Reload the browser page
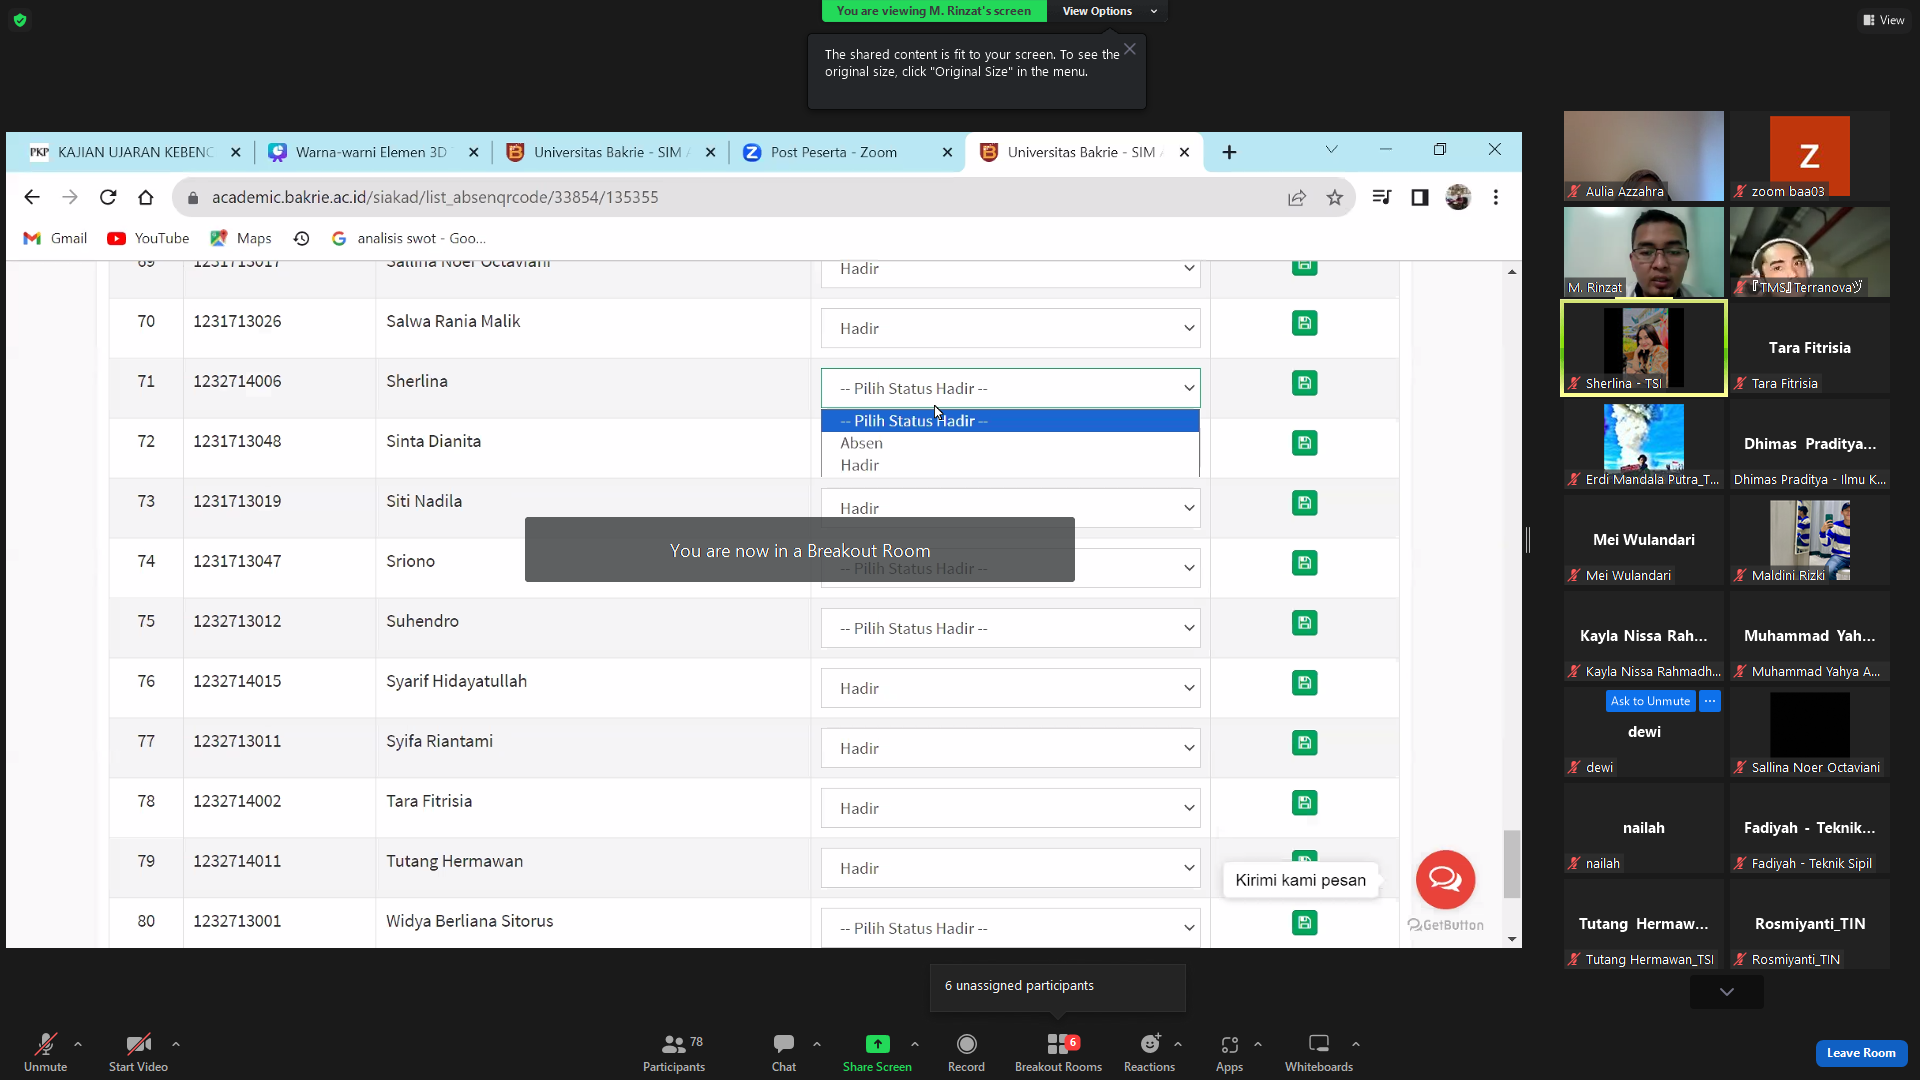 (108, 197)
